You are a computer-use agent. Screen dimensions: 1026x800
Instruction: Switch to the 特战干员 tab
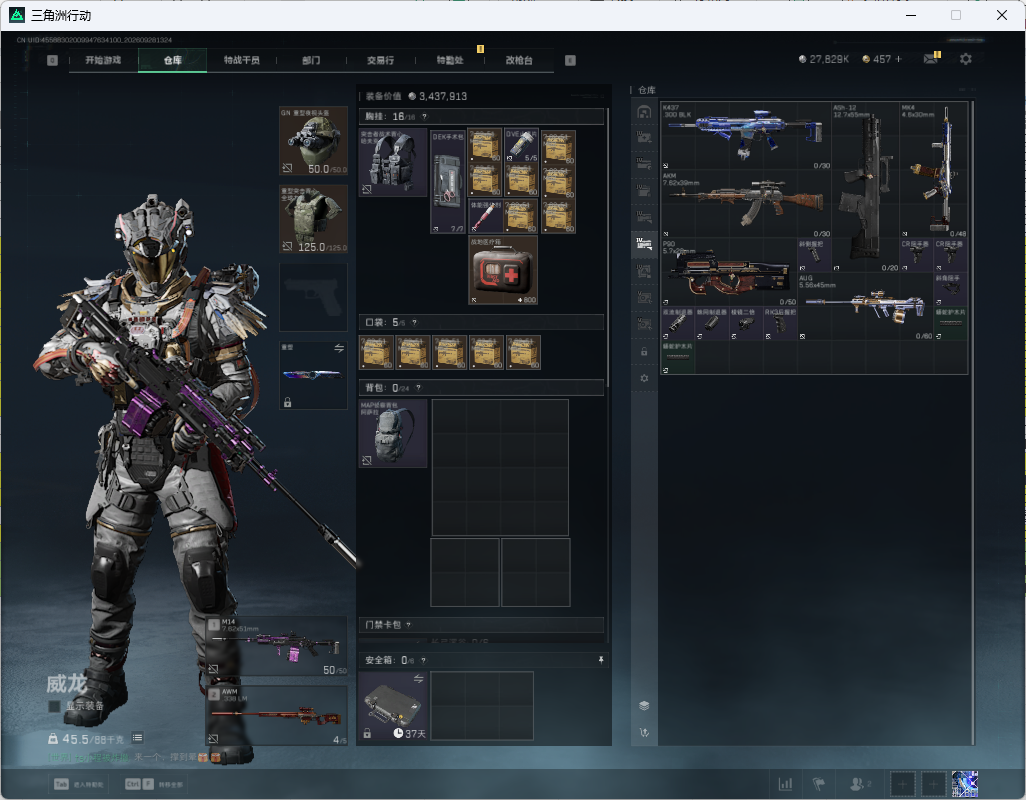[241, 60]
